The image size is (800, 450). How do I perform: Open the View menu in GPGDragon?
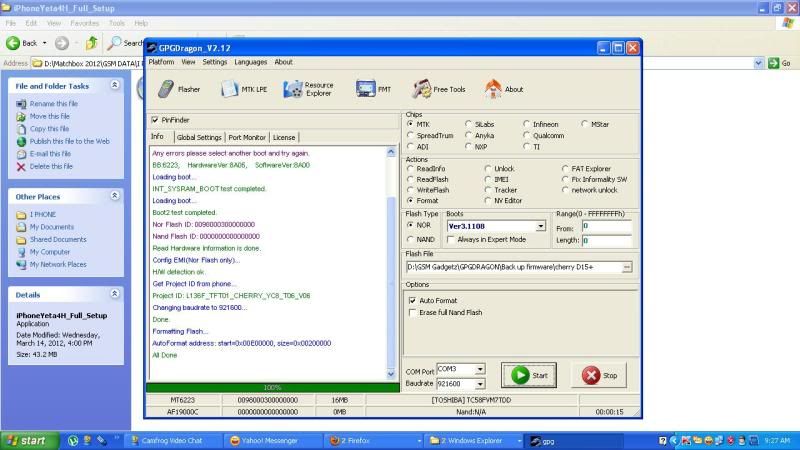click(188, 62)
